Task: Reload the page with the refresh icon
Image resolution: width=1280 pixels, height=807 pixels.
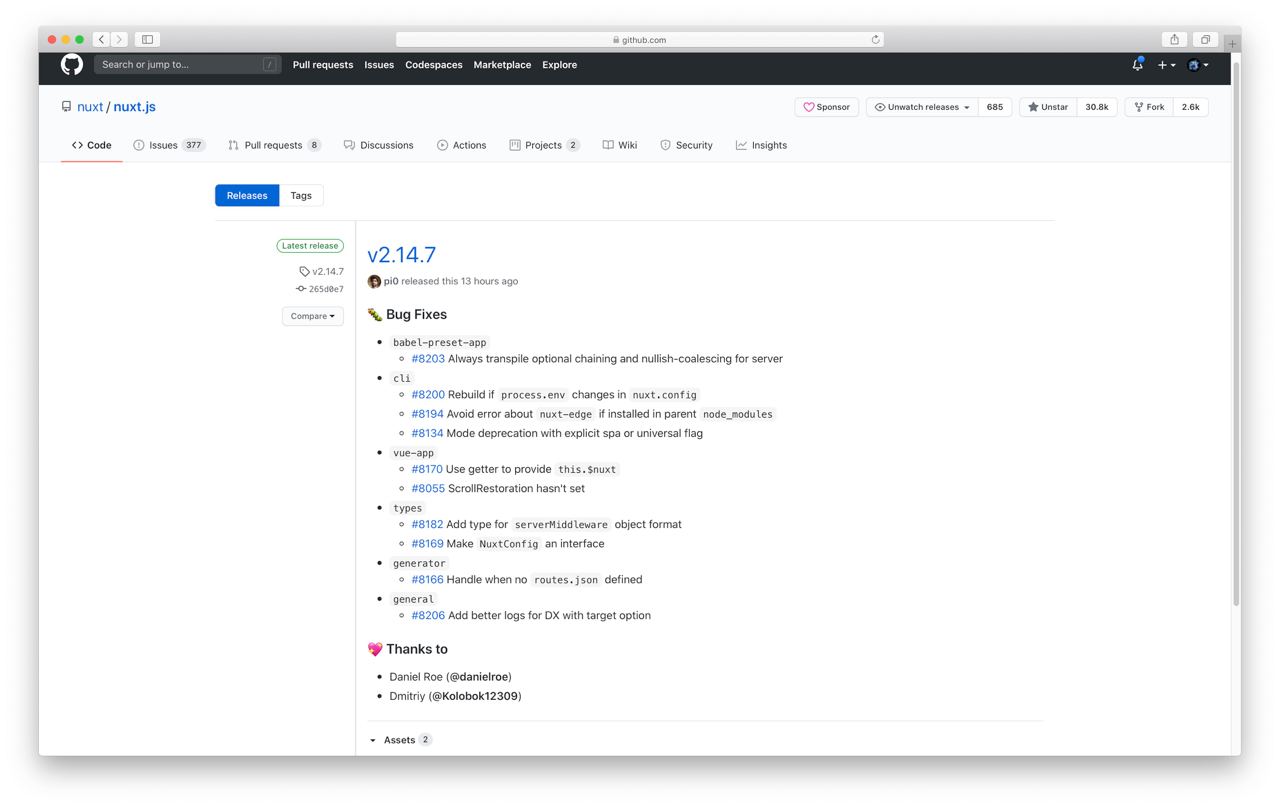Action: click(875, 40)
